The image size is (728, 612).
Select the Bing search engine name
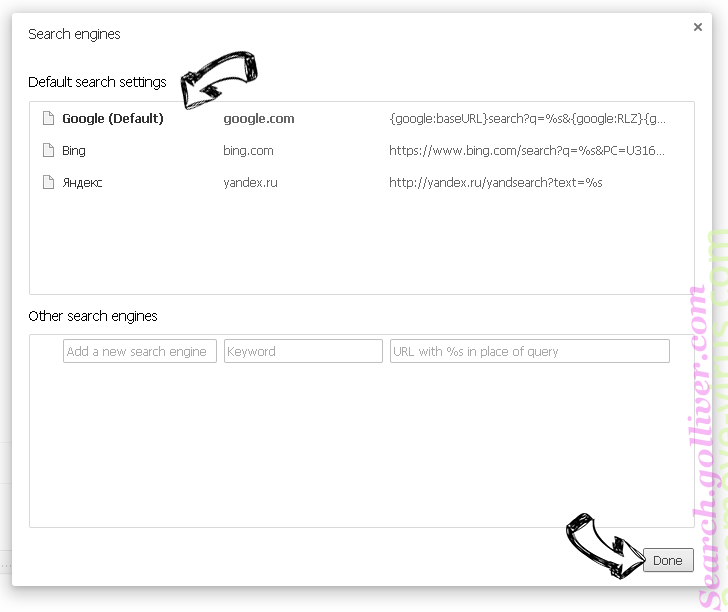pos(74,150)
